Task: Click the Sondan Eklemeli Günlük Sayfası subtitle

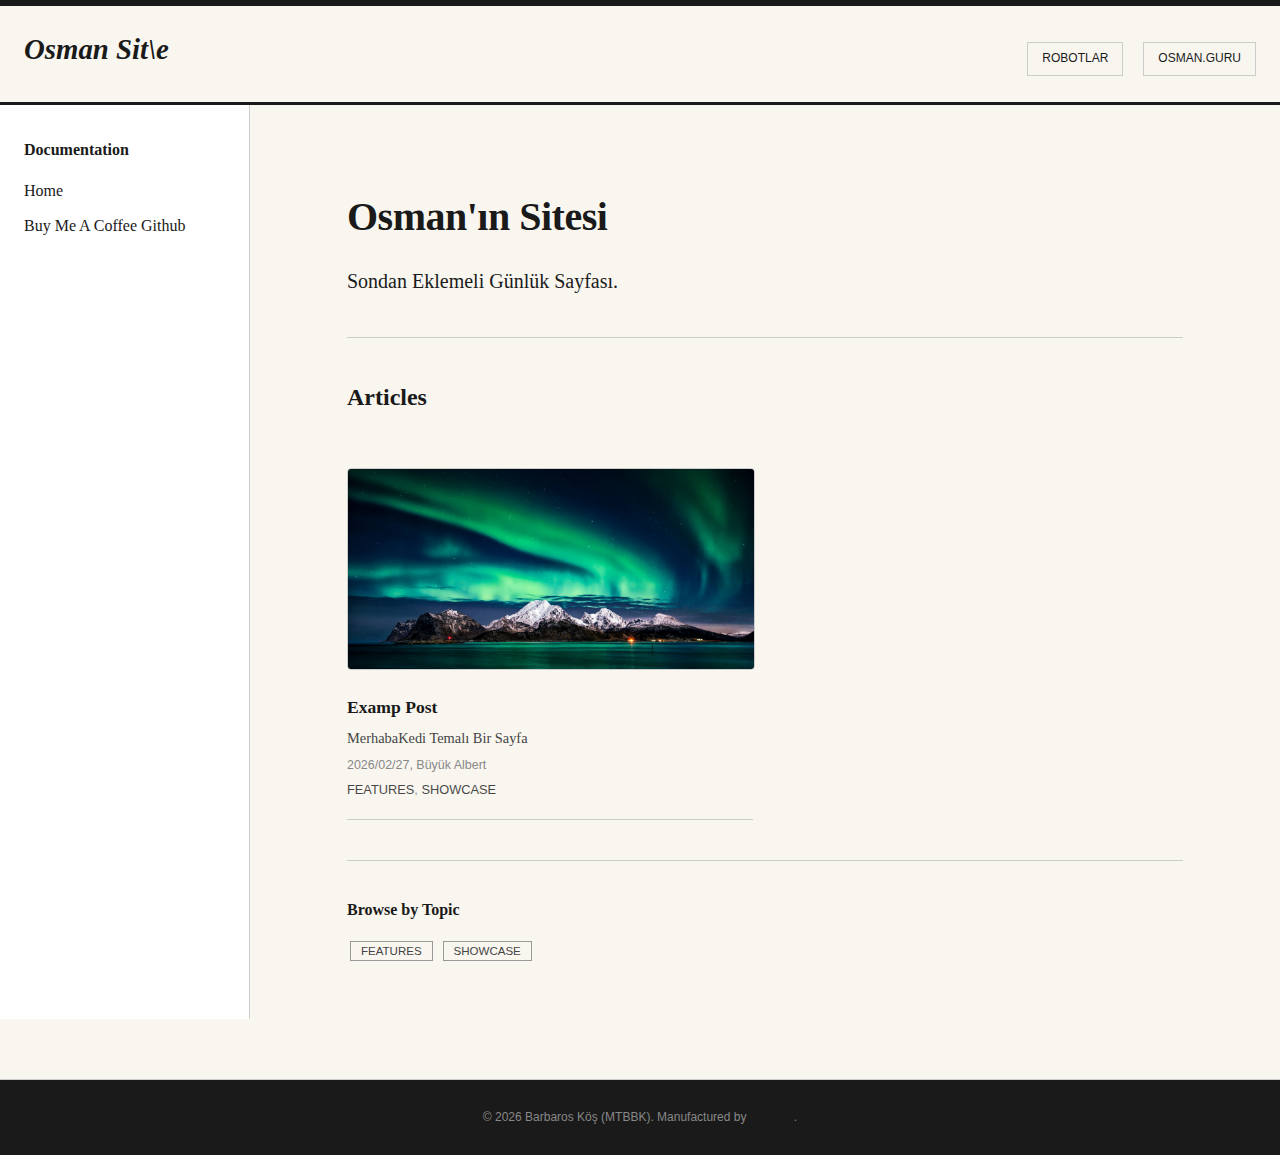Action: tap(482, 281)
